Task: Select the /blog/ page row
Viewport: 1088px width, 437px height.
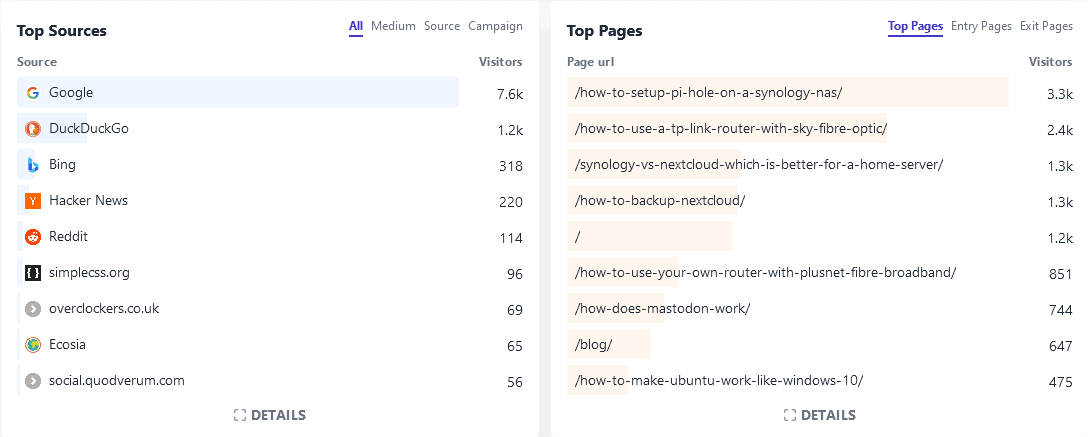Action: click(x=594, y=345)
